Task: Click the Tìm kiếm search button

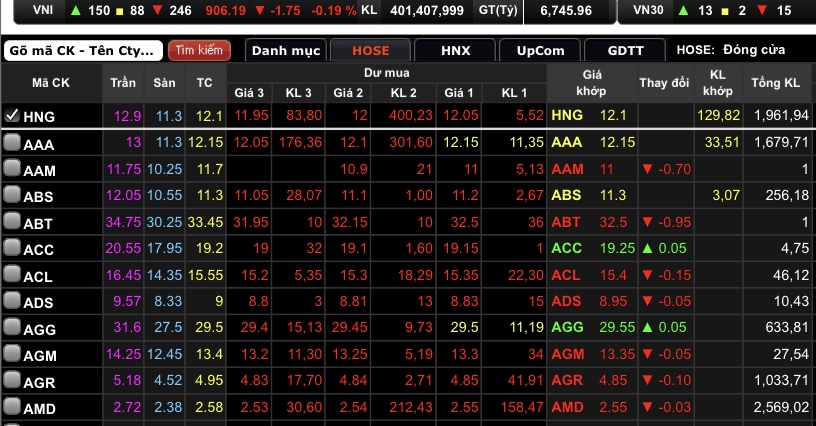Action: coord(199,50)
